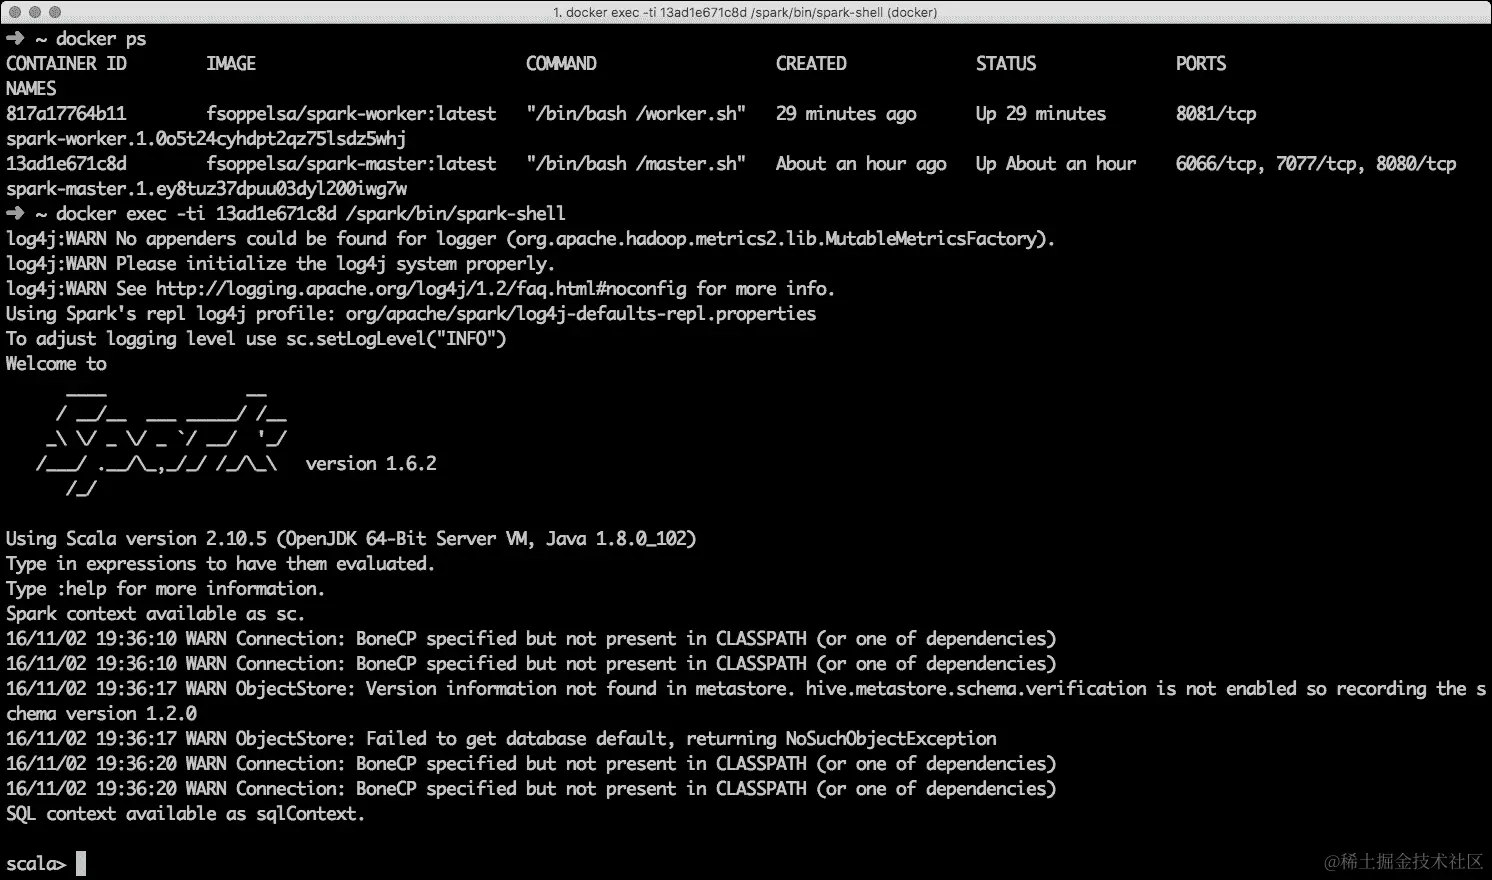Screen dimensions: 1492x880
Task: Click the spark-worker.1 container name line
Action: (x=206, y=138)
